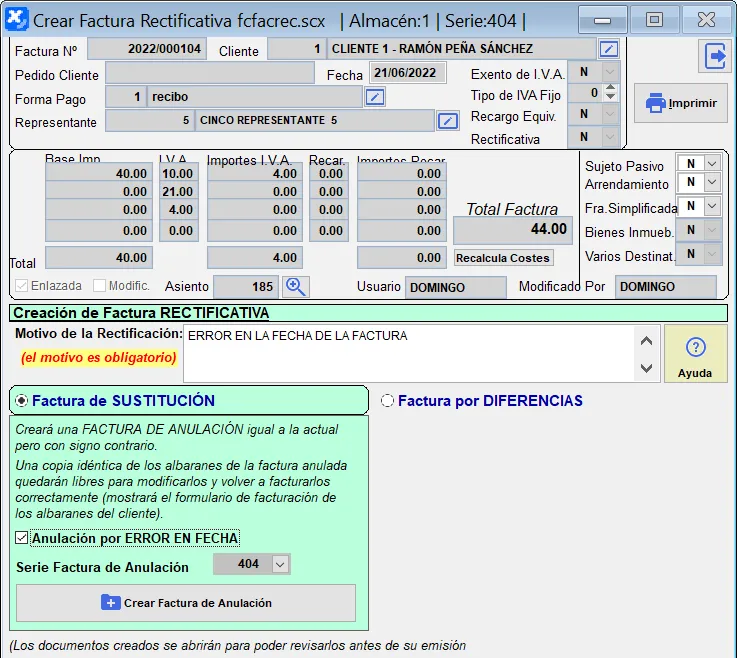This screenshot has height=658, width=737.
Task: Open the Sujeto Pasivo dropdown
Action: click(x=712, y=164)
